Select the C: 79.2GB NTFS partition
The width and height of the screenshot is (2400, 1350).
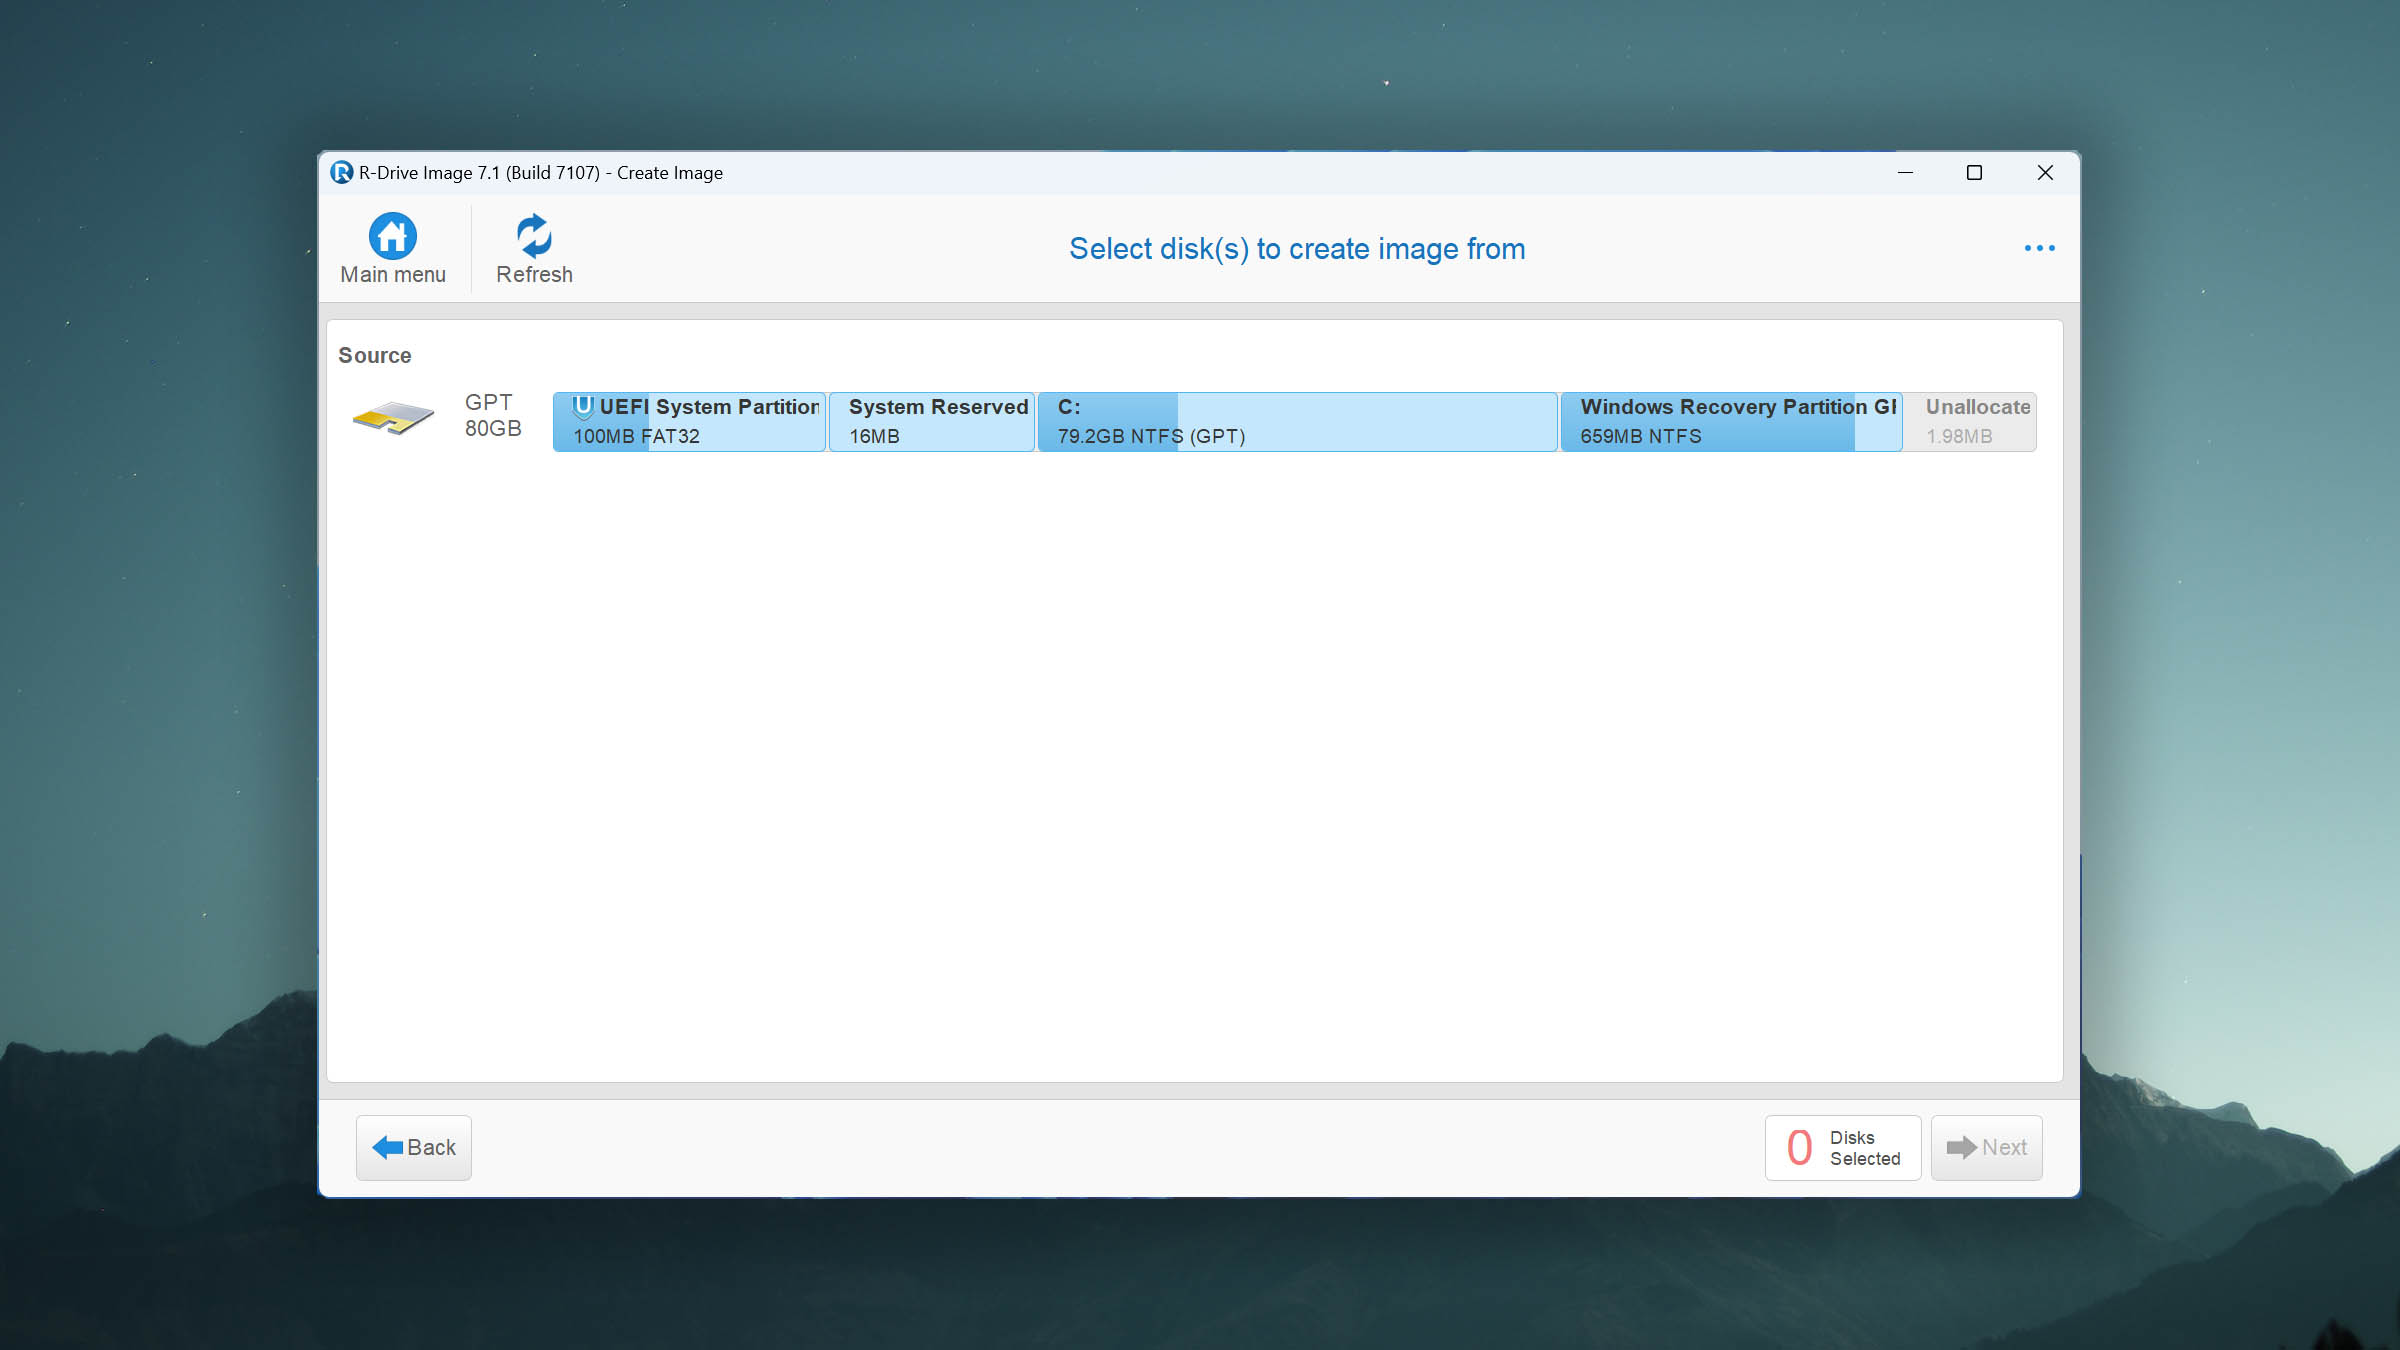1297,422
